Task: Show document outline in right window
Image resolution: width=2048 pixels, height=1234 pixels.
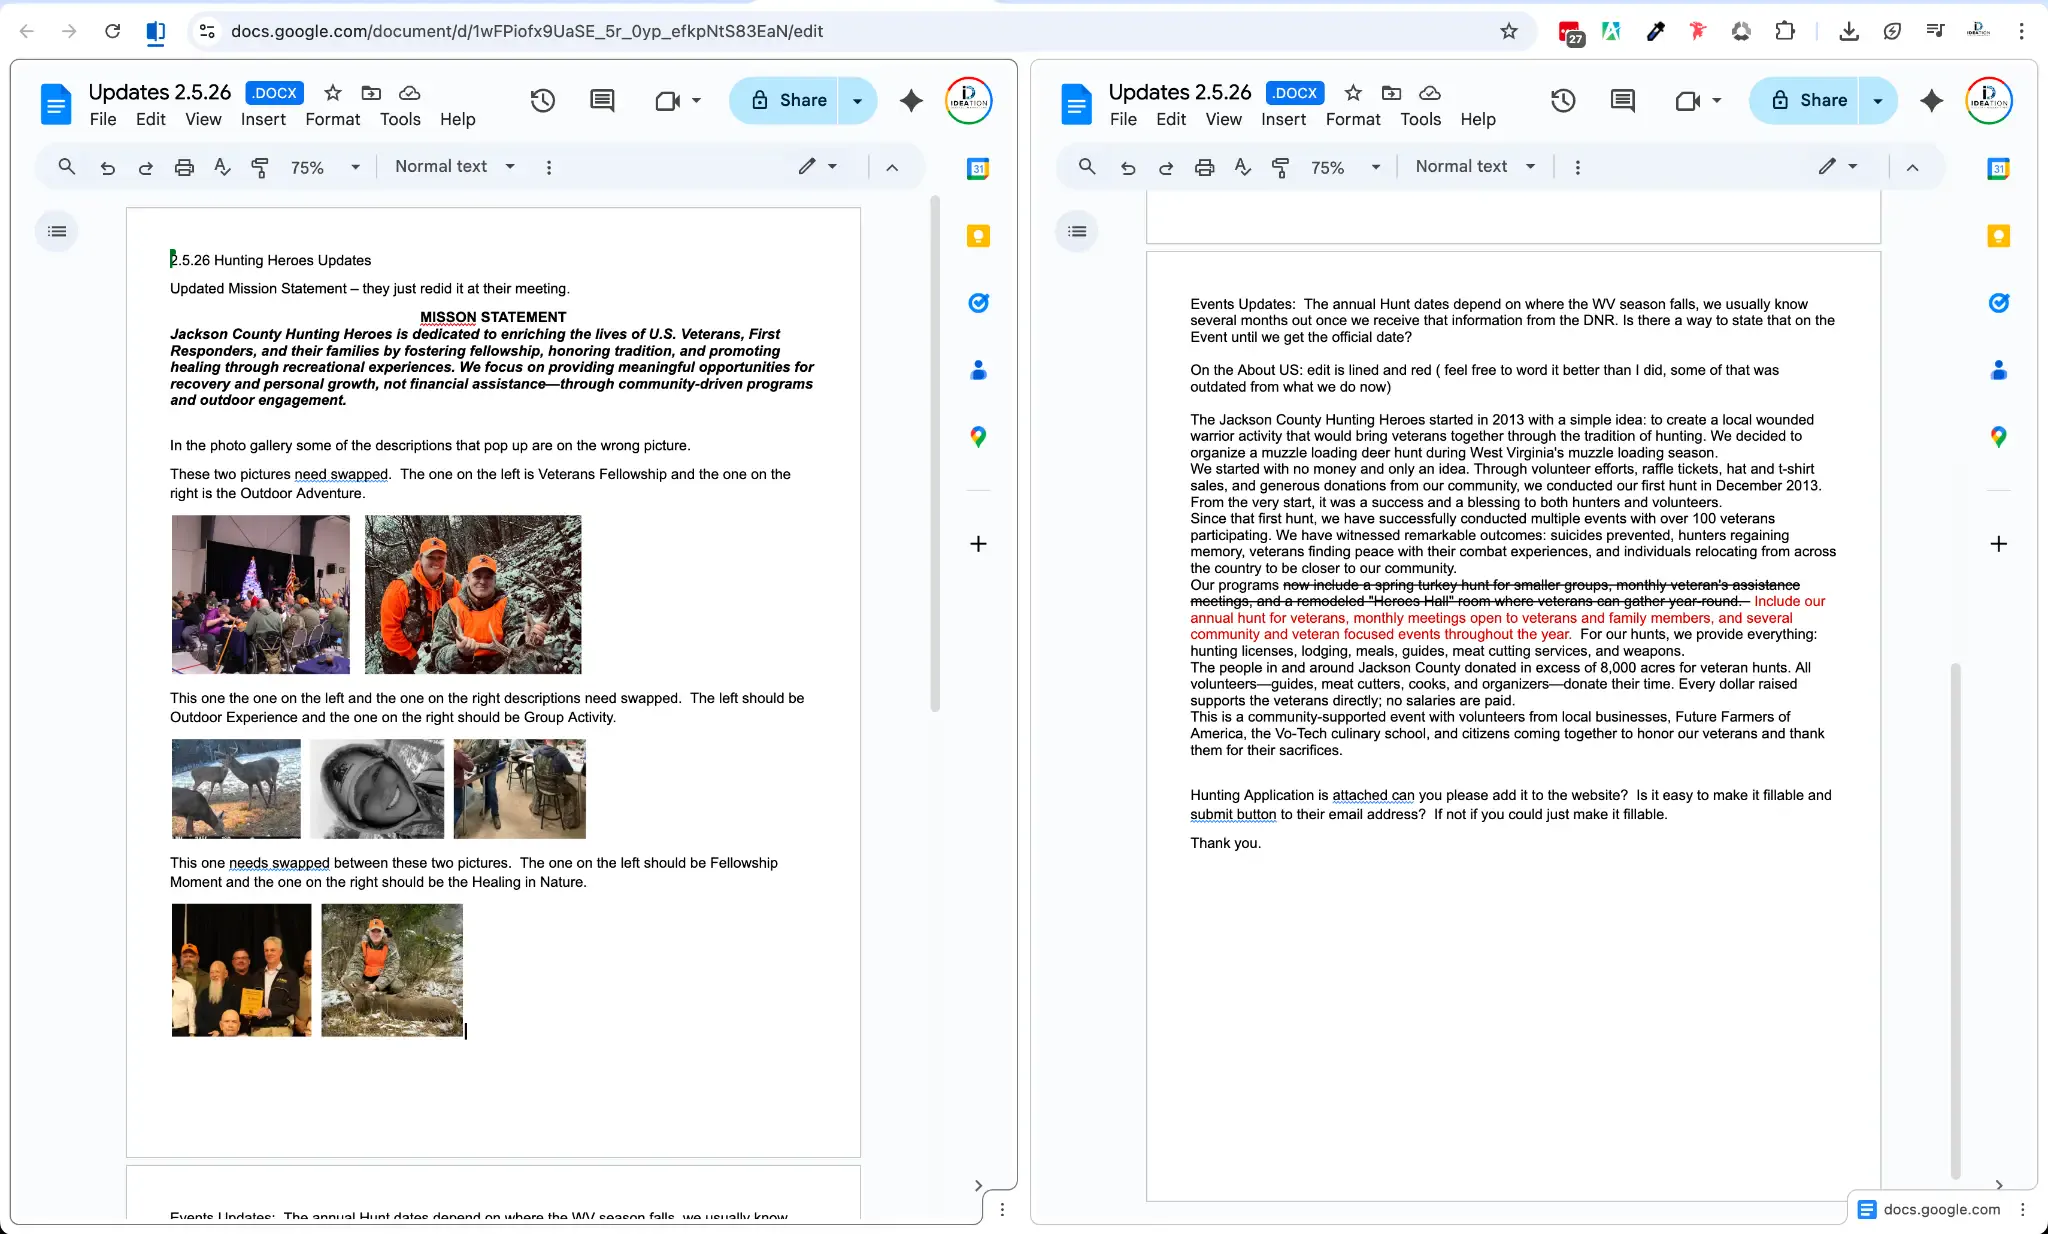Action: point(1077,231)
